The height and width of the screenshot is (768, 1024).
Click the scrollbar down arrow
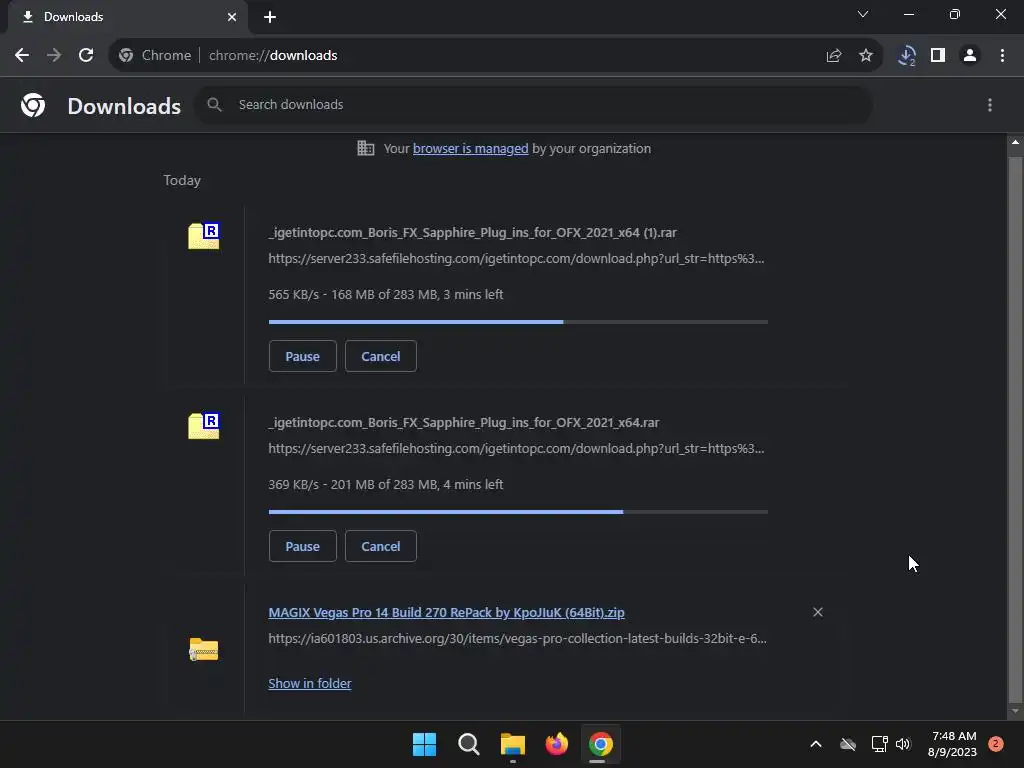pyautogui.click(x=1015, y=712)
